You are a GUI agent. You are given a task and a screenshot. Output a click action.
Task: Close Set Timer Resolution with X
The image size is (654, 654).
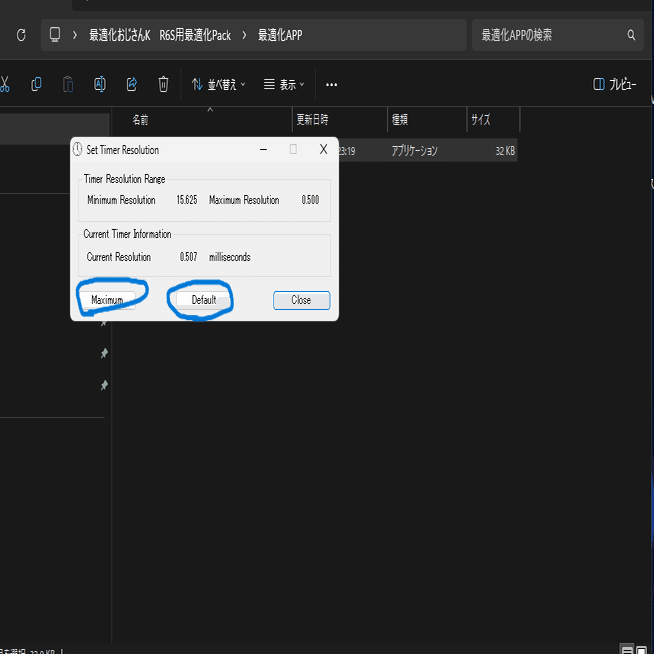[323, 149]
